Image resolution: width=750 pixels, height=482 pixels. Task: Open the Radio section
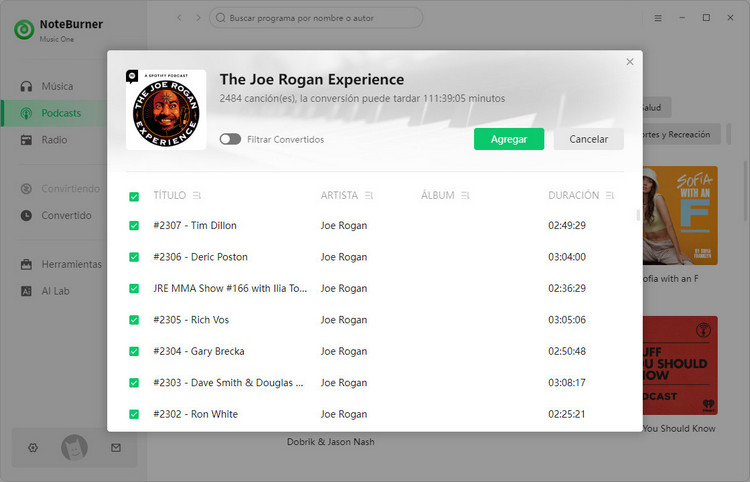pyautogui.click(x=55, y=140)
